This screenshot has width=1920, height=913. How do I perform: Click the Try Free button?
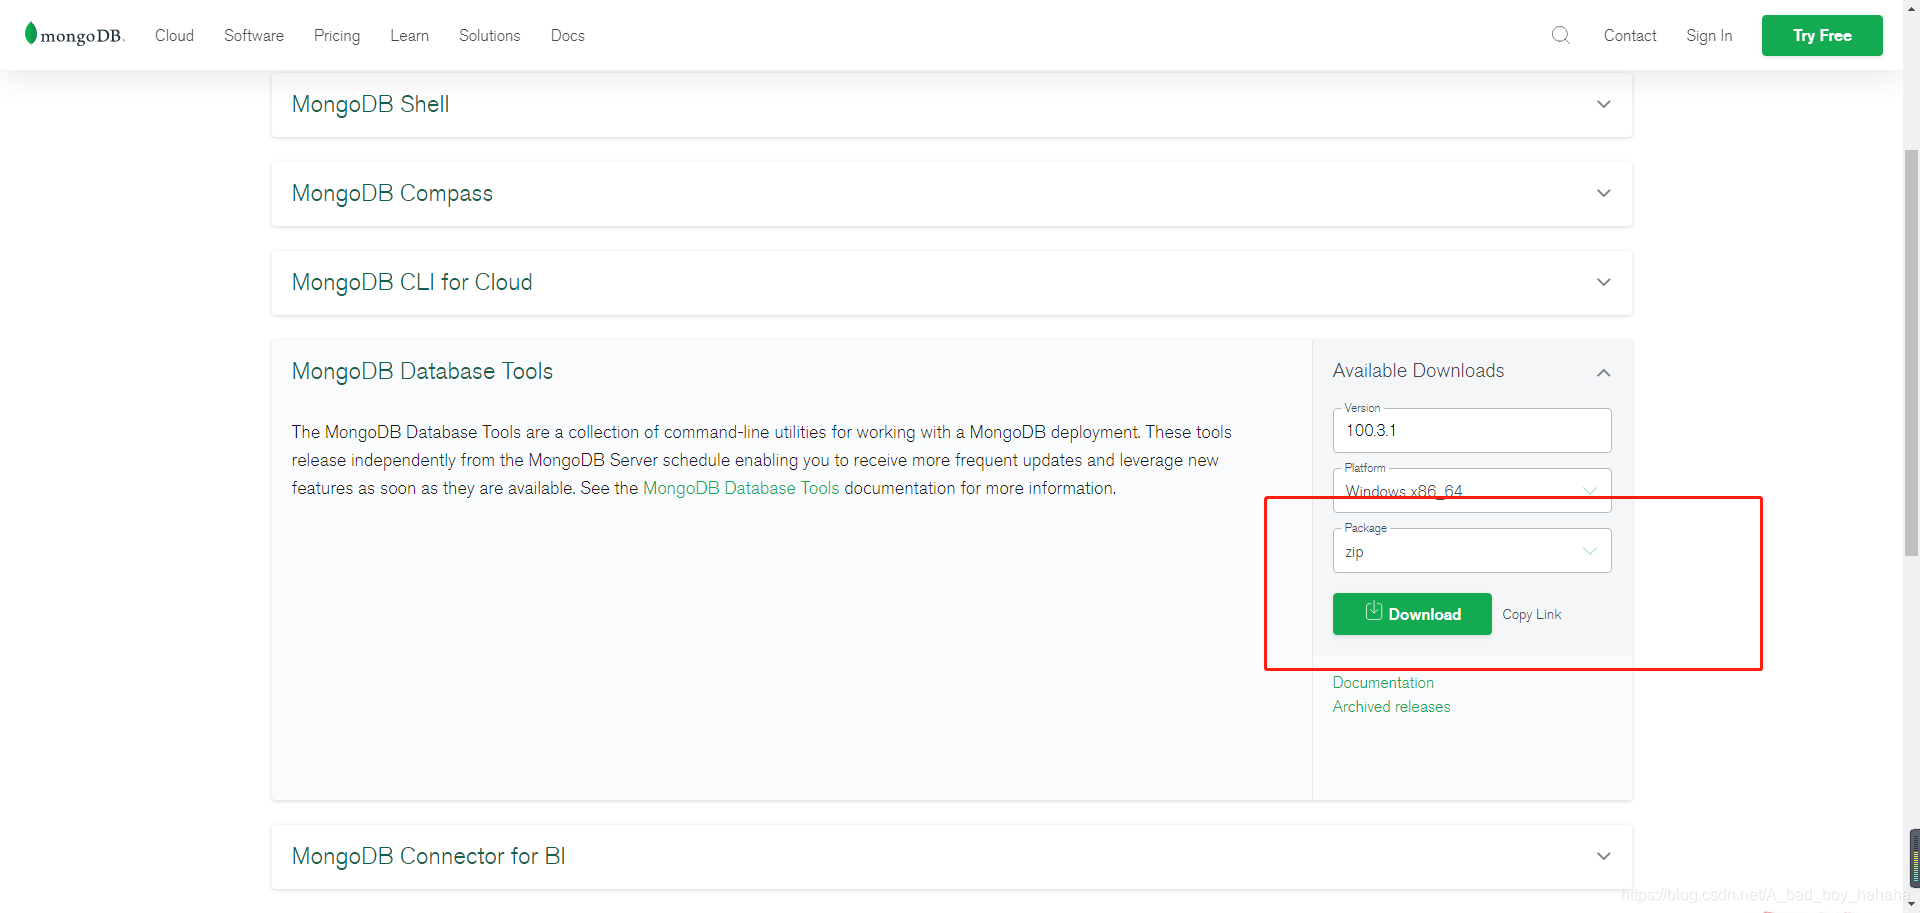tap(1822, 35)
